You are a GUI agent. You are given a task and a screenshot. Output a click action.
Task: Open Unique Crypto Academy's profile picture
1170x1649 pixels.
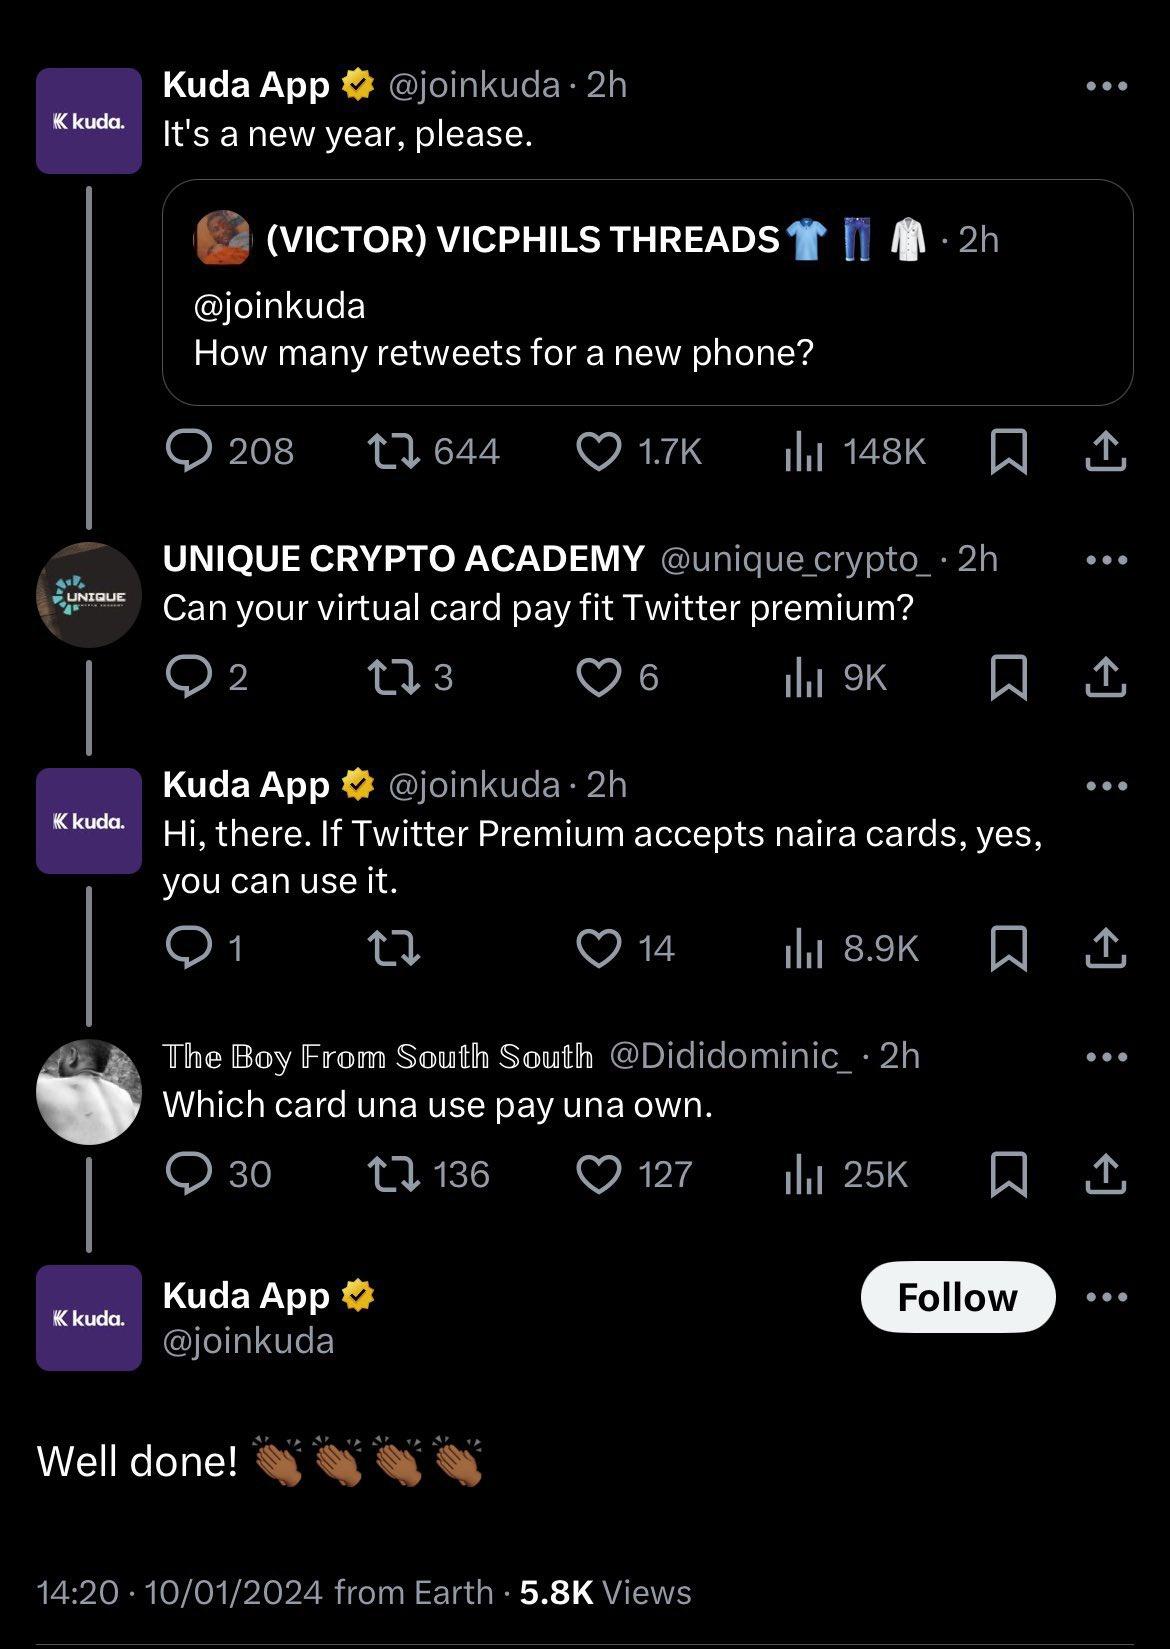tap(89, 595)
